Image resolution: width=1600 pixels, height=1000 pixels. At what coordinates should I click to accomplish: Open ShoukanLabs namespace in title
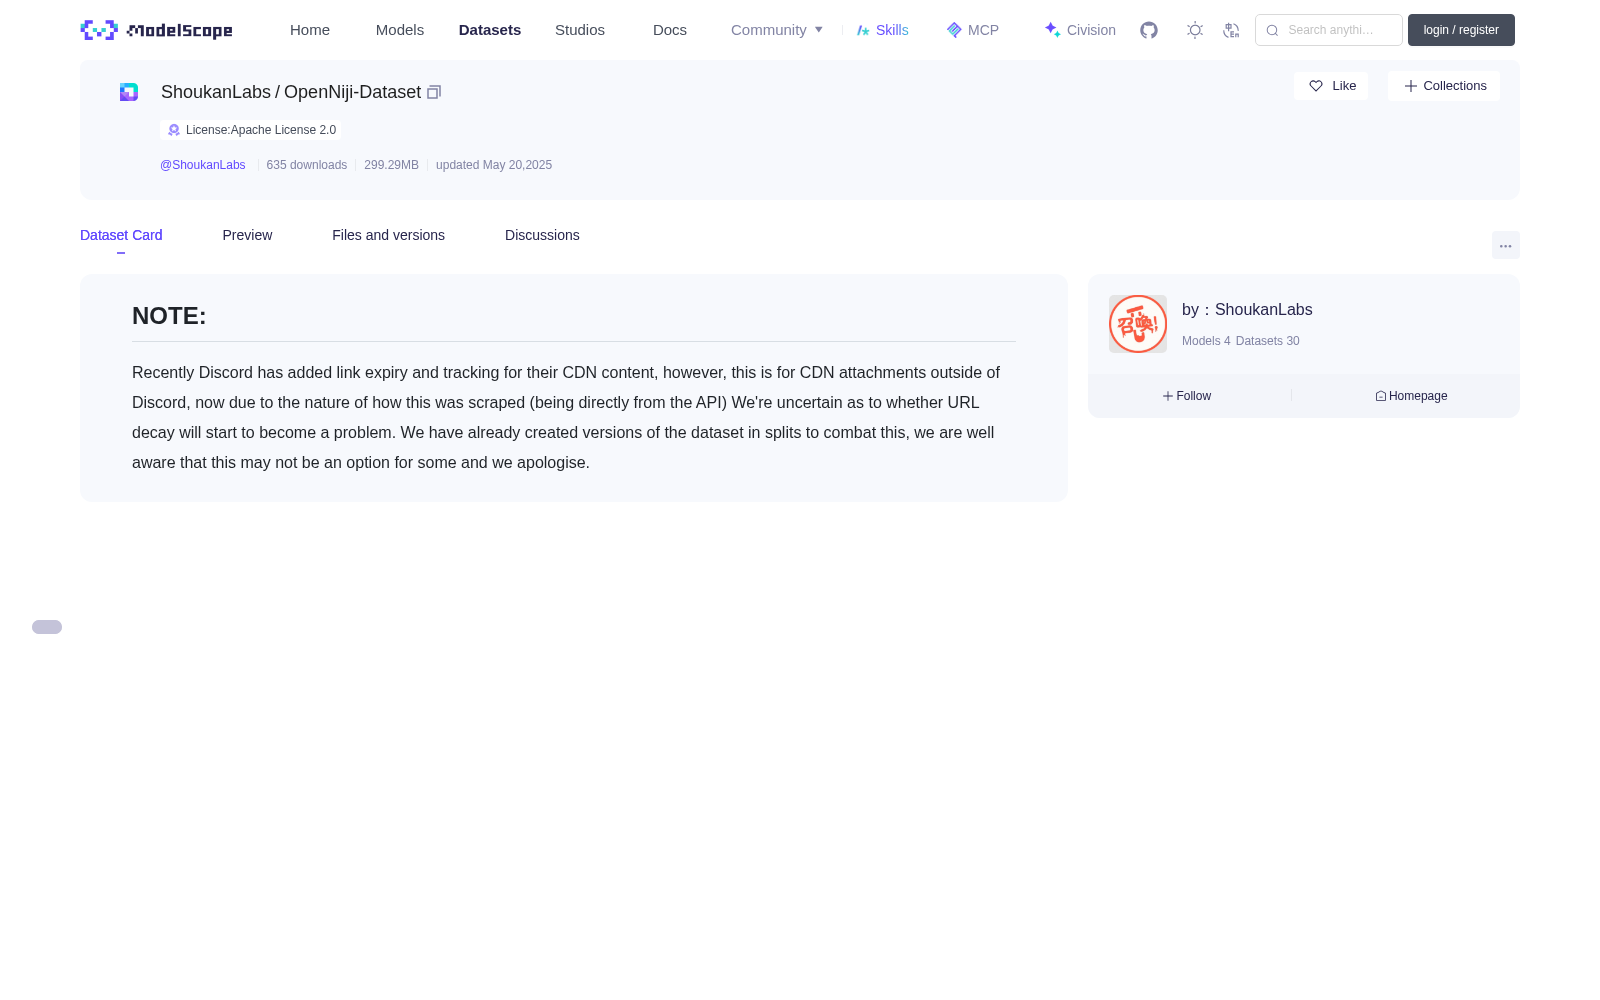click(216, 92)
